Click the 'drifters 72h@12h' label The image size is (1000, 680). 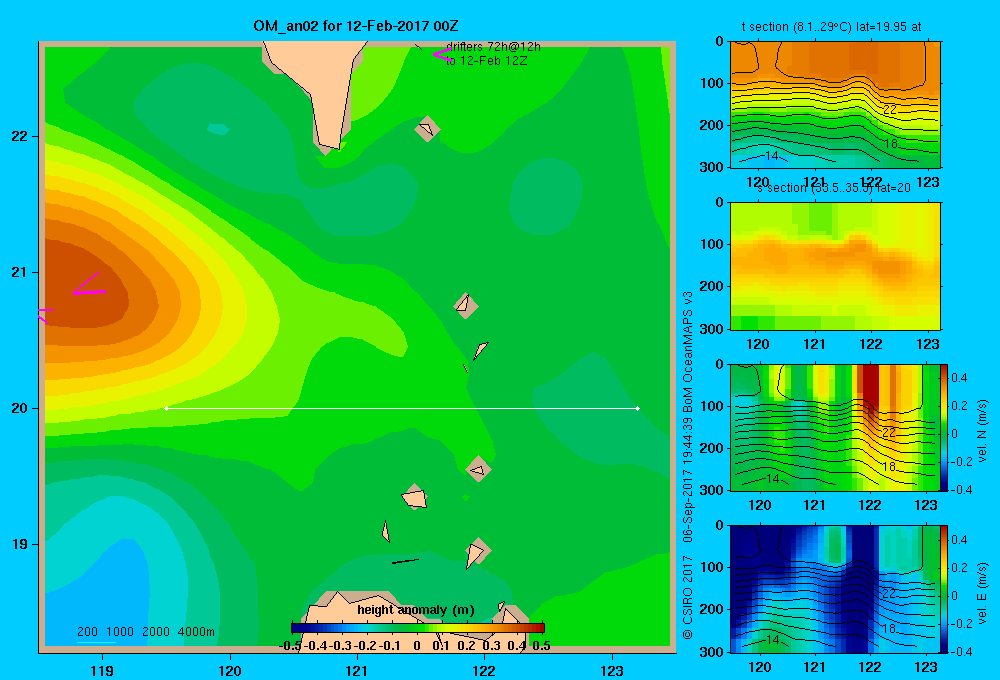[x=493, y=47]
